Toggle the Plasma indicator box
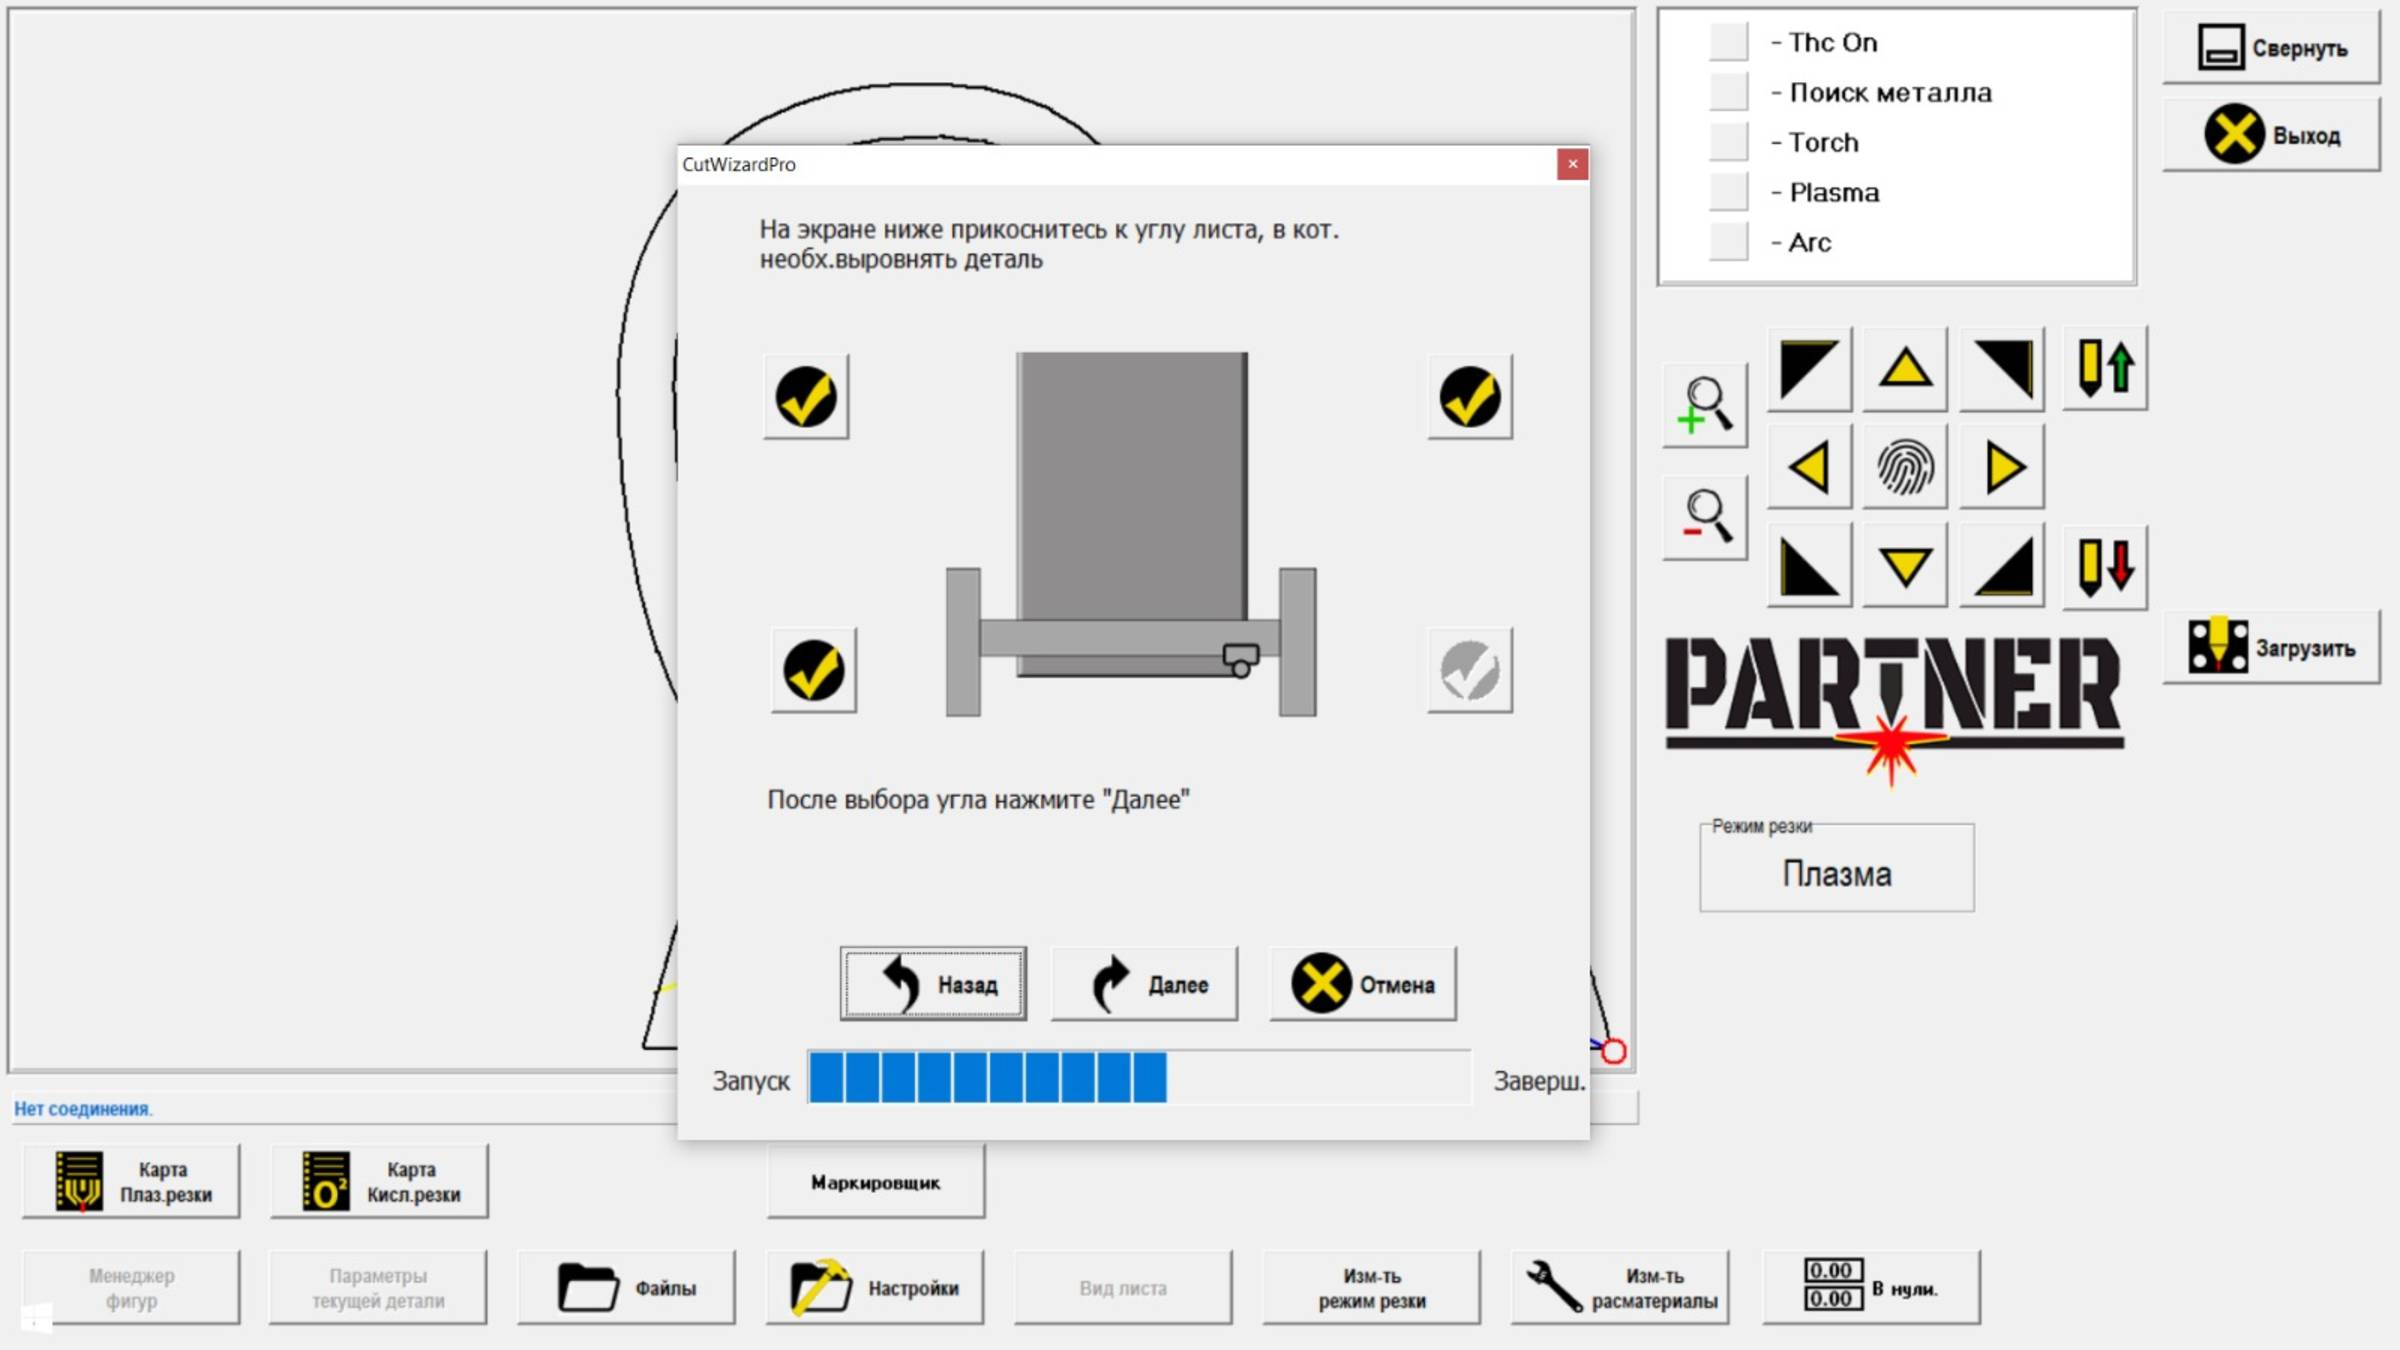 tap(1728, 192)
